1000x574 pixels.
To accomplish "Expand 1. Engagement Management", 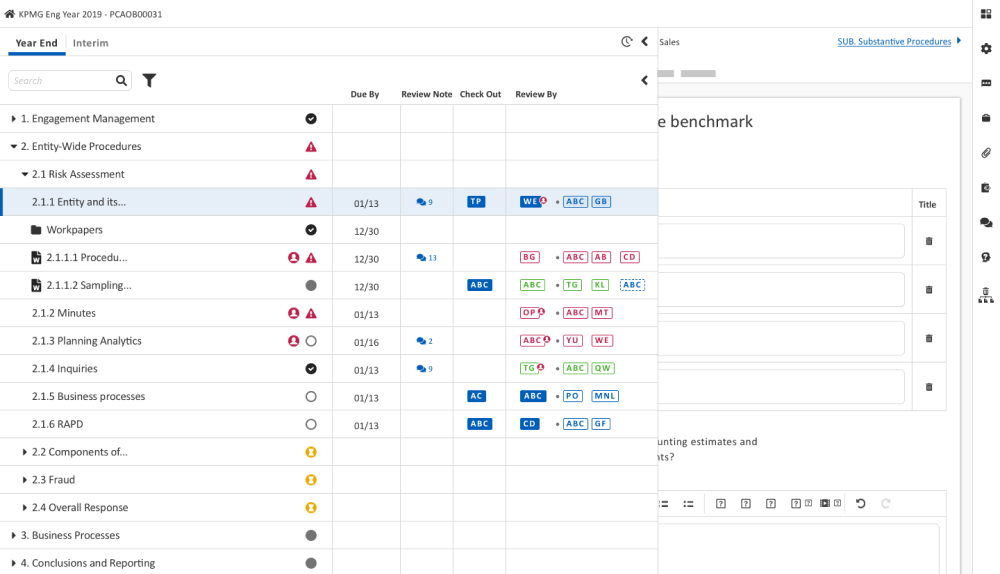I will coord(14,119).
